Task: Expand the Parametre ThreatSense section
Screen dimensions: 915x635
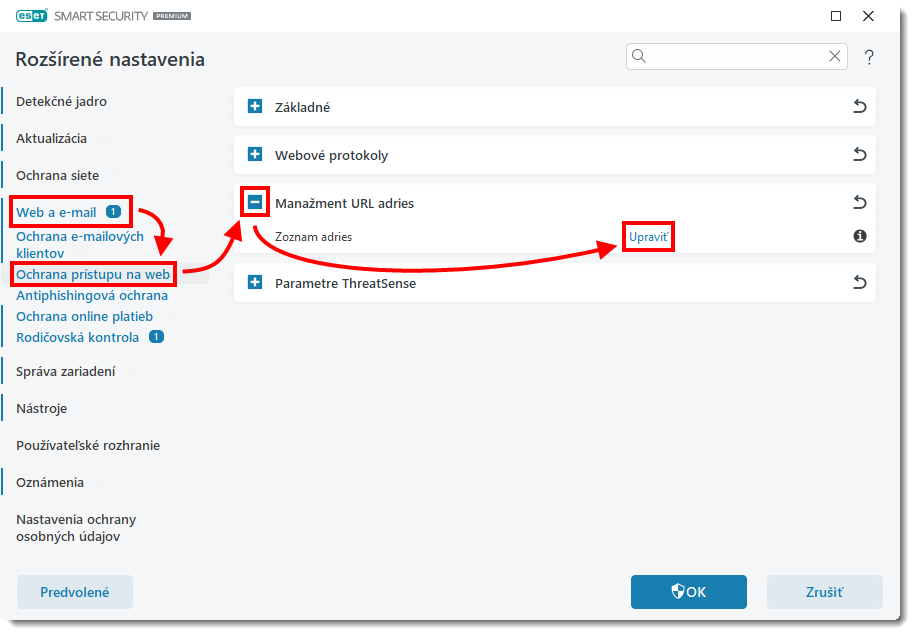Action: (255, 283)
